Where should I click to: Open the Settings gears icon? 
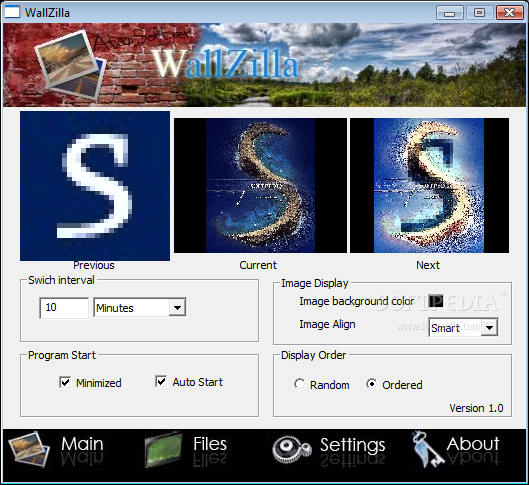pos(292,450)
